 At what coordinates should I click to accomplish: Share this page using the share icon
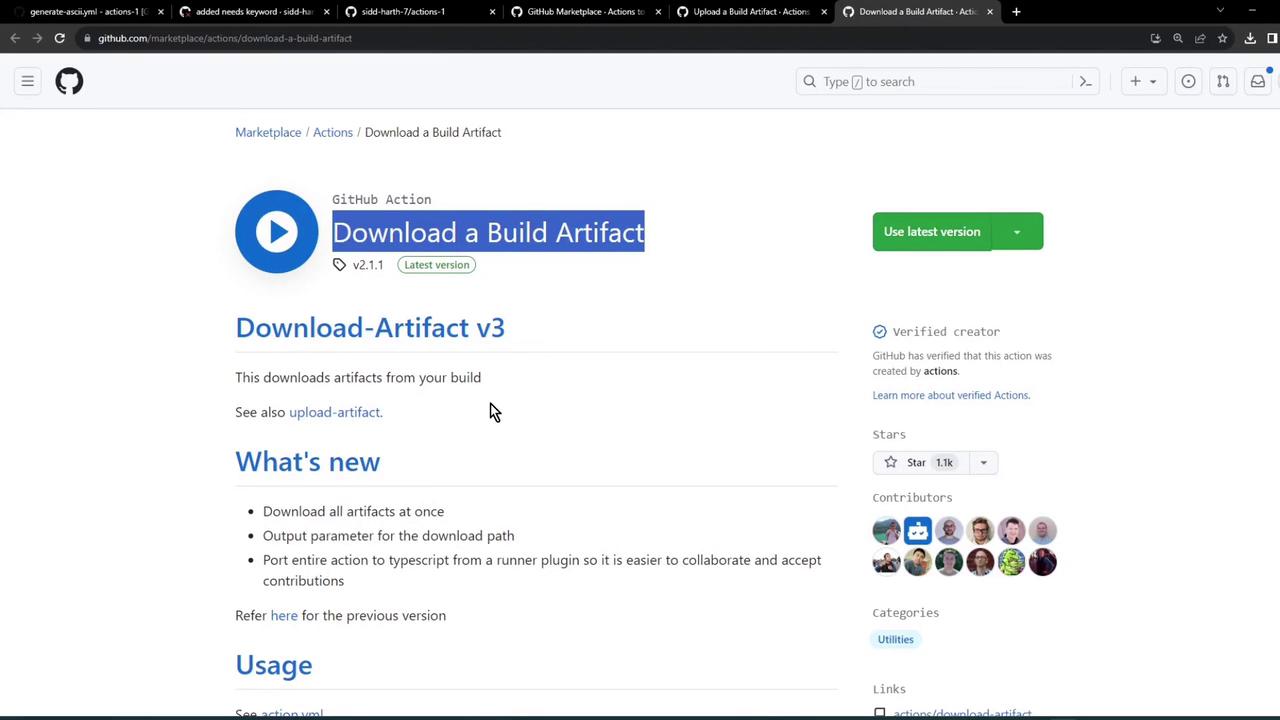[1200, 38]
